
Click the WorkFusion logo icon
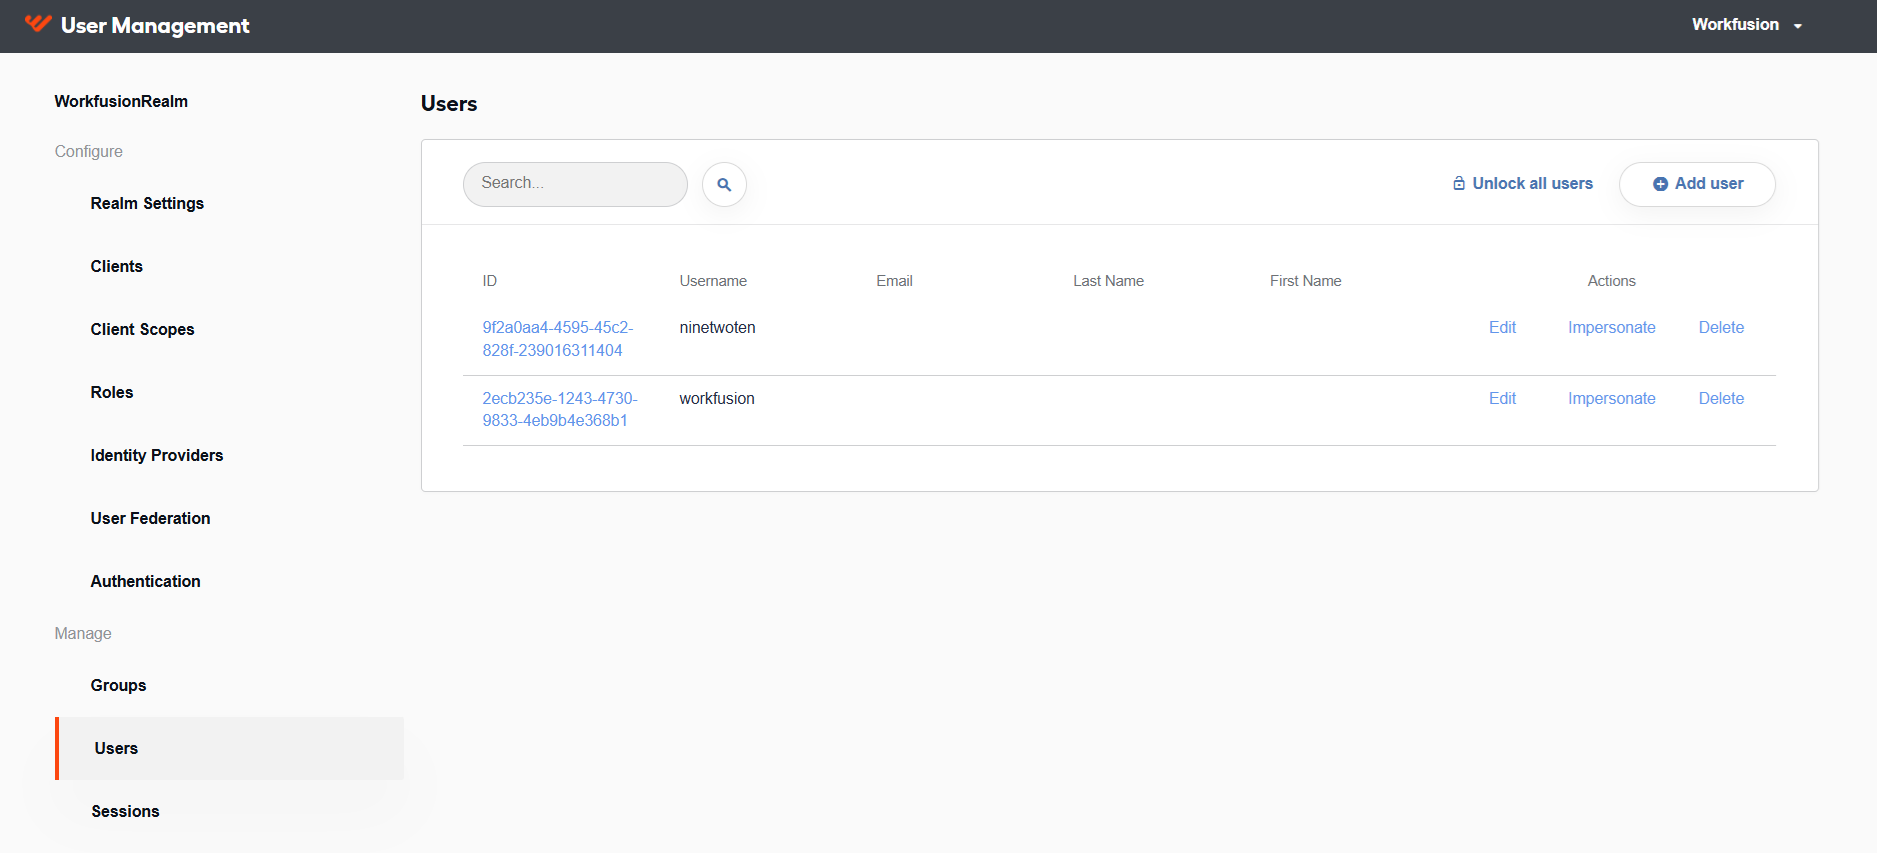[x=38, y=24]
